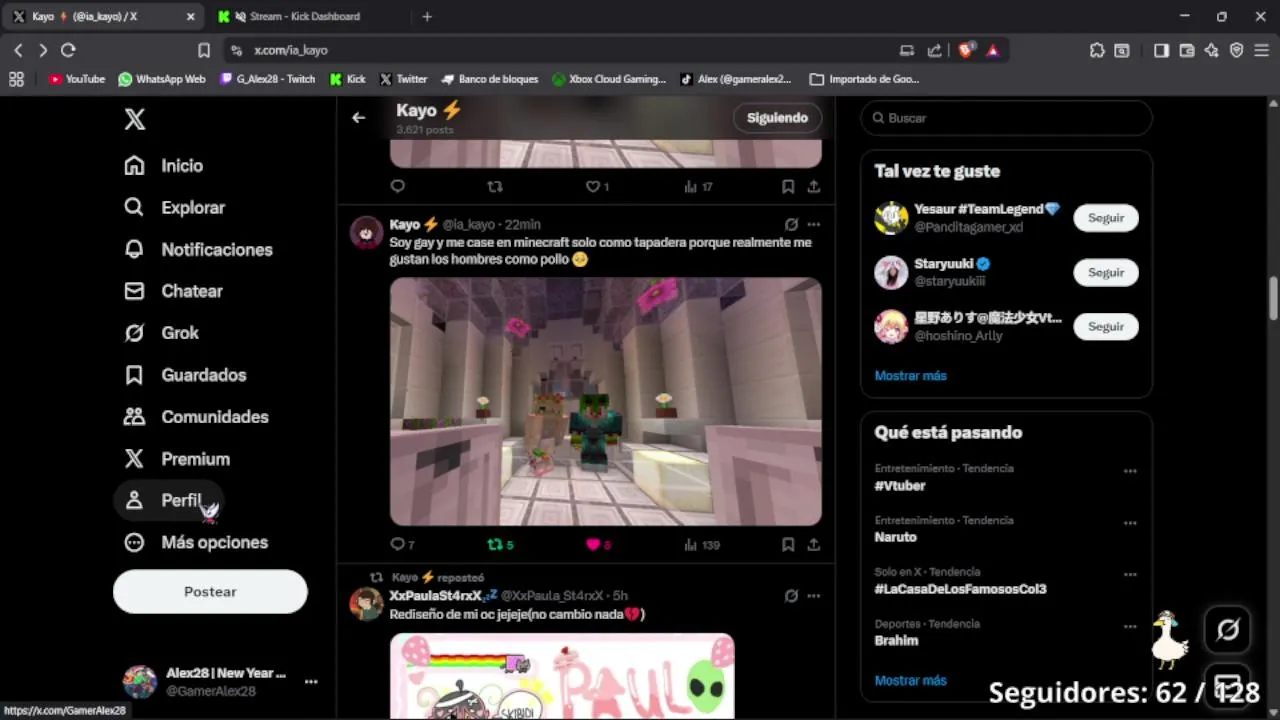The height and width of the screenshot is (720, 1280).
Task: Click the Siguiendo button
Action: [777, 118]
